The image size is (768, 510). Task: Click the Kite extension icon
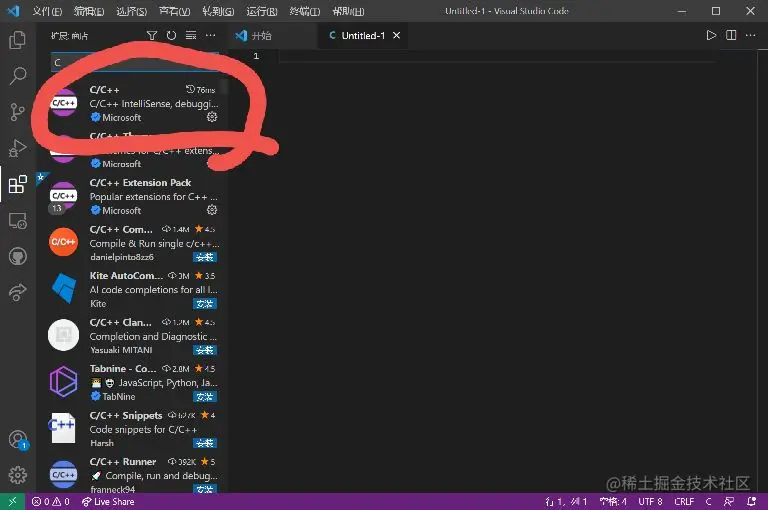64,289
